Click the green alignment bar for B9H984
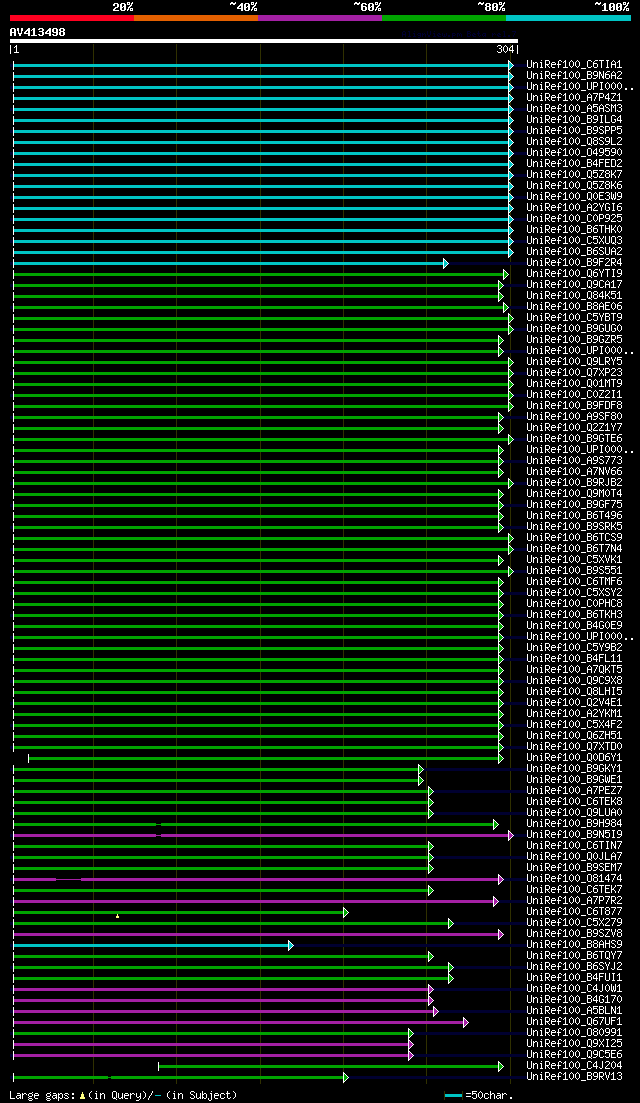Image resolution: width=640 pixels, height=1103 pixels. click(256, 824)
